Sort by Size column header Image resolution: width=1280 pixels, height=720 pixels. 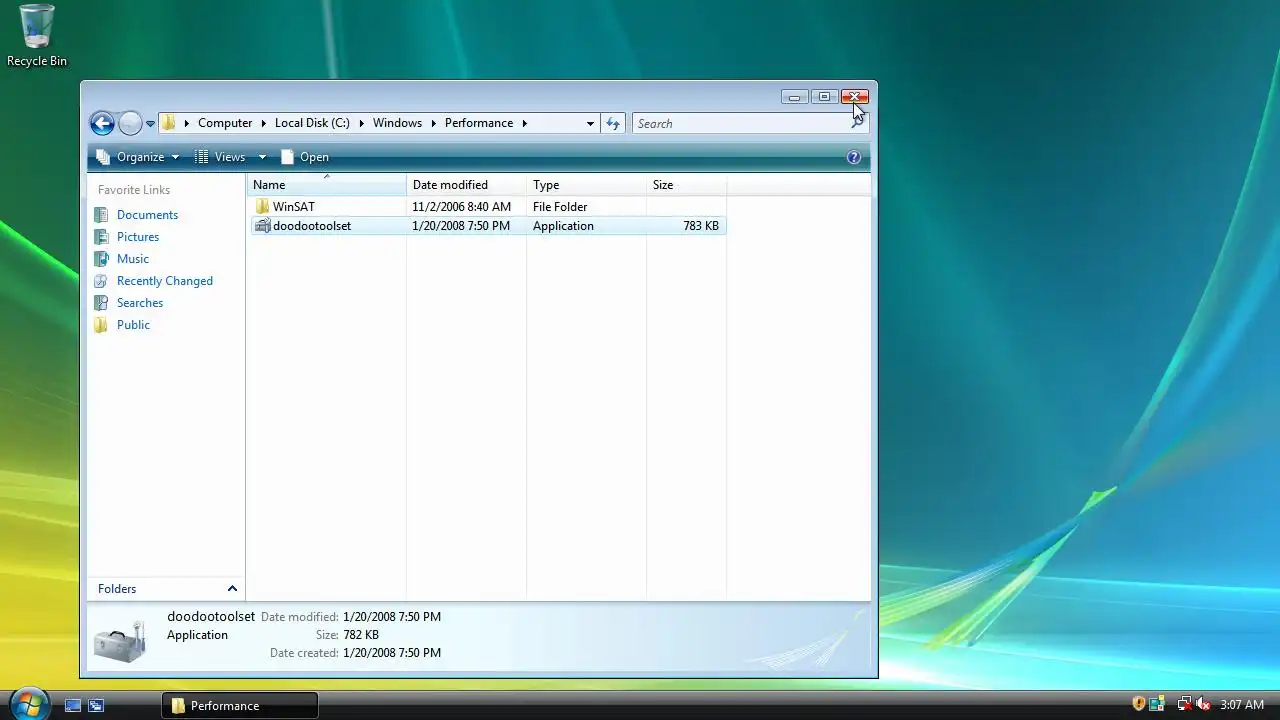686,185
